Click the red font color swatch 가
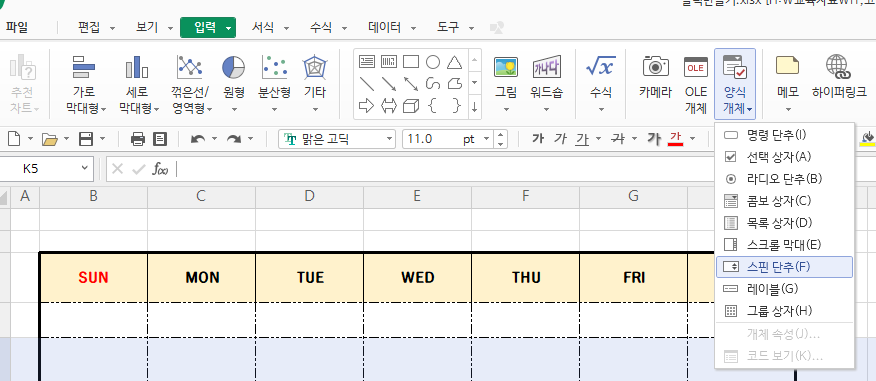 [x=675, y=139]
